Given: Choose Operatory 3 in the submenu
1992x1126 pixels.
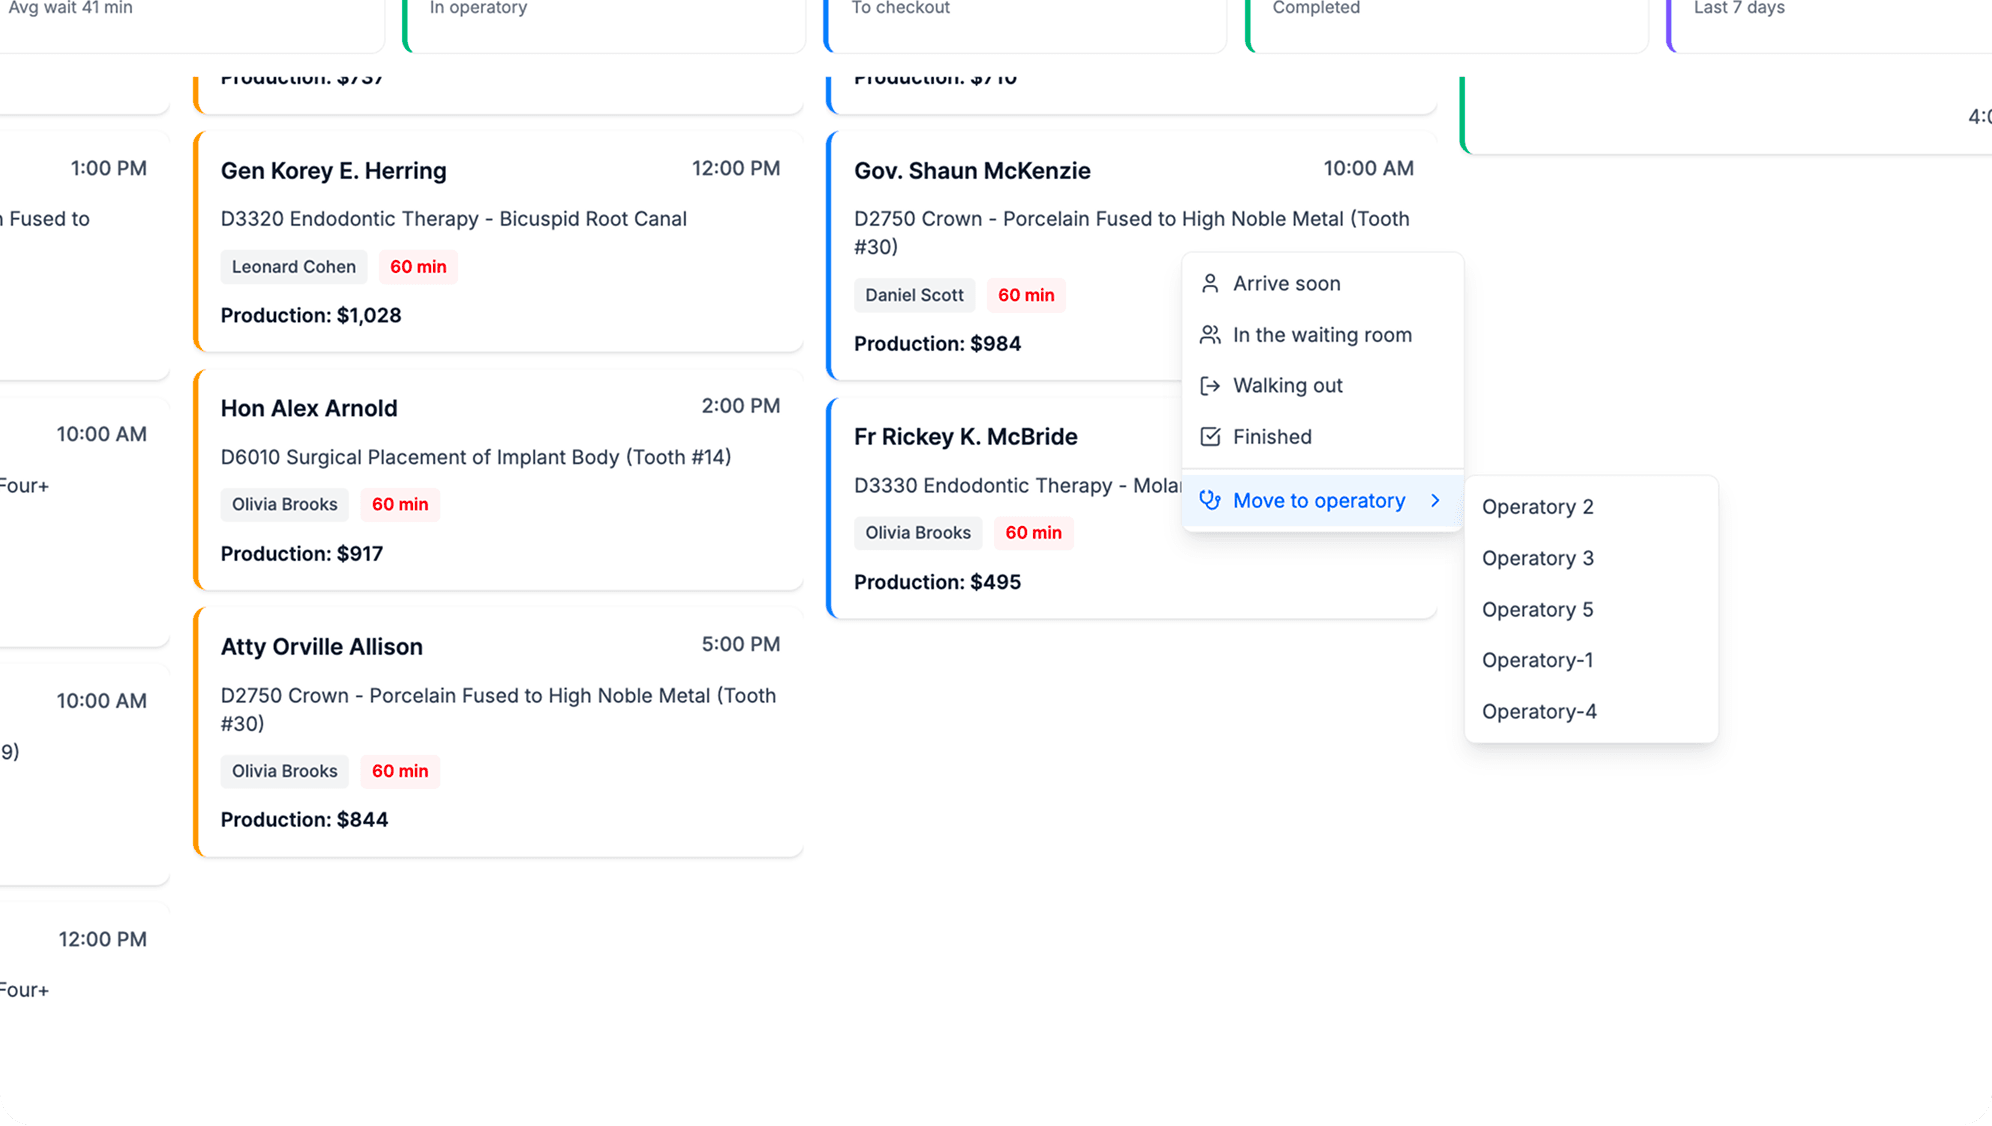Looking at the screenshot, I should 1537,558.
